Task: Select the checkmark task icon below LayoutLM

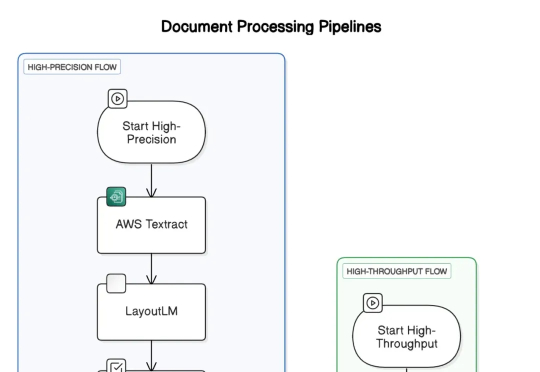Action: pyautogui.click(x=116, y=366)
